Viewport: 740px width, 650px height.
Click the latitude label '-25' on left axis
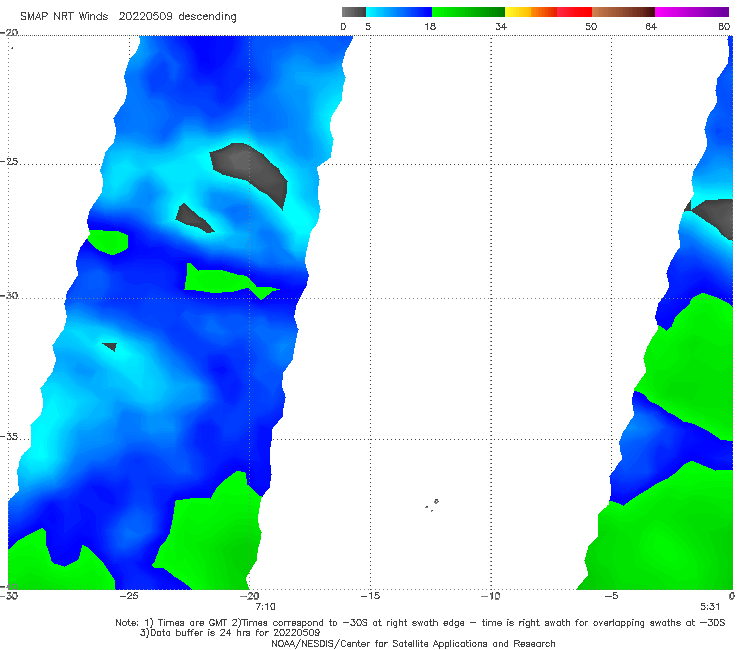9,161
